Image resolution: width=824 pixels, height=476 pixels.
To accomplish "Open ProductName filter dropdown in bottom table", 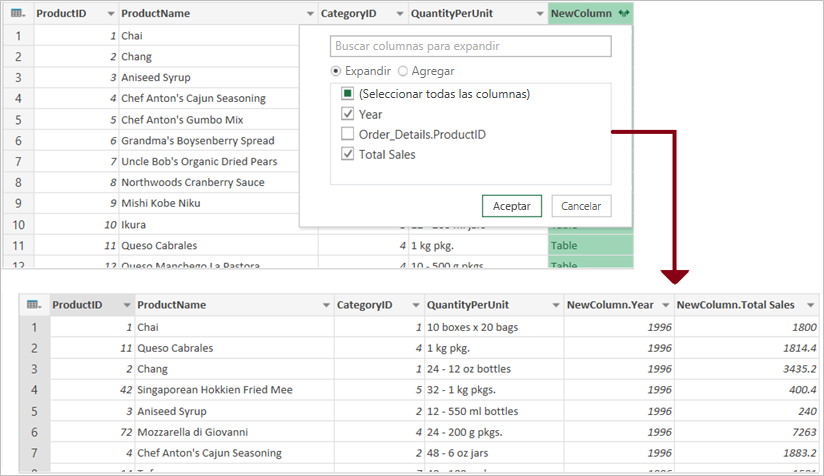I will [x=326, y=305].
